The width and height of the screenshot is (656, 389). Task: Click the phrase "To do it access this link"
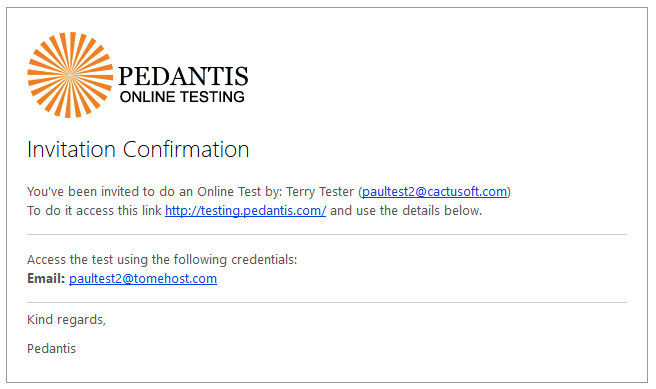94,210
